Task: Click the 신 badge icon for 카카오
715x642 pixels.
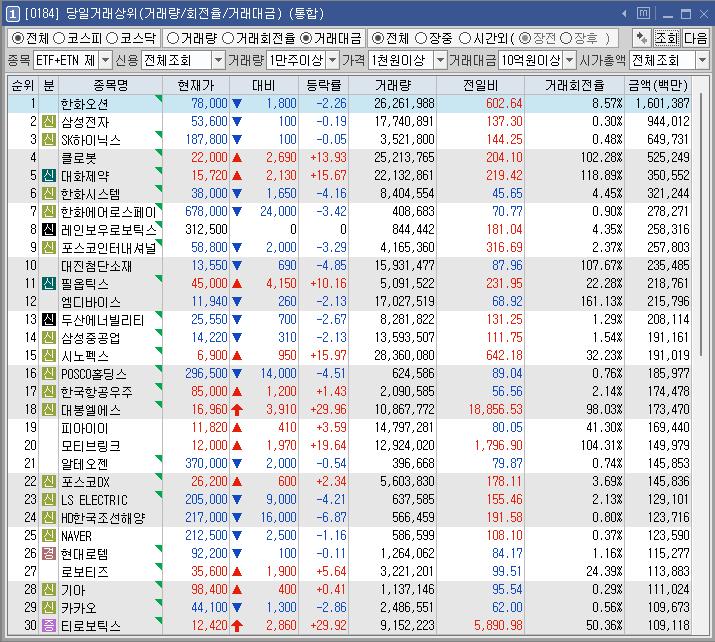Action: tap(49, 608)
